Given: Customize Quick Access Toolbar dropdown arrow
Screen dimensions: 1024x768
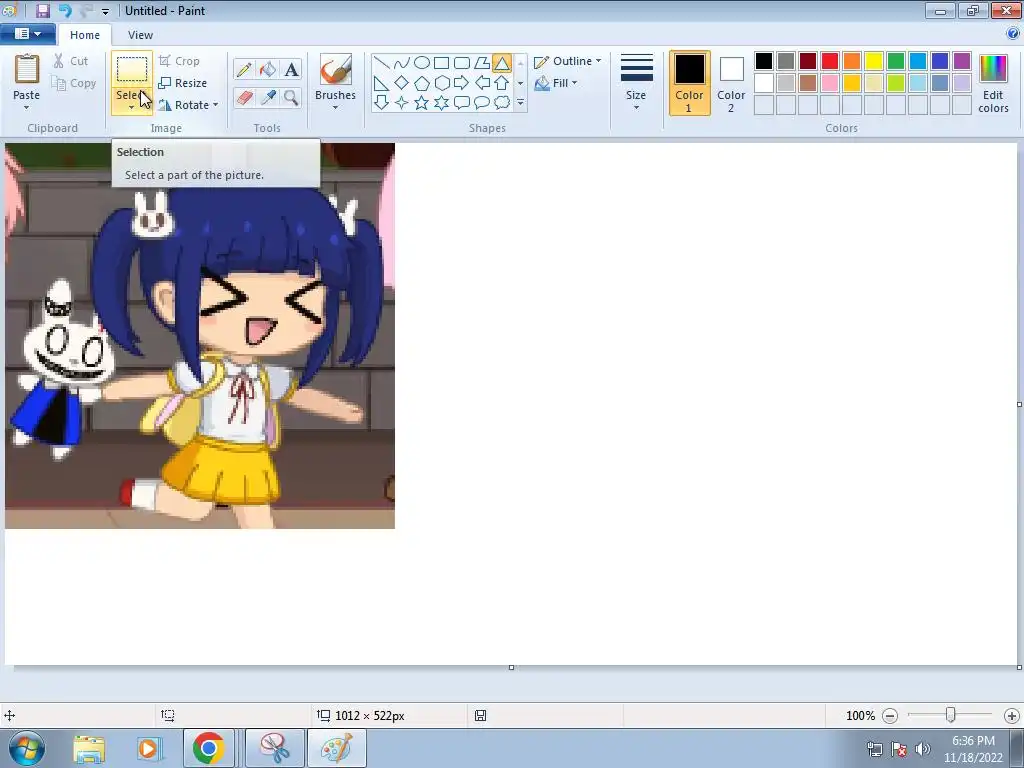Looking at the screenshot, I should click(x=105, y=11).
